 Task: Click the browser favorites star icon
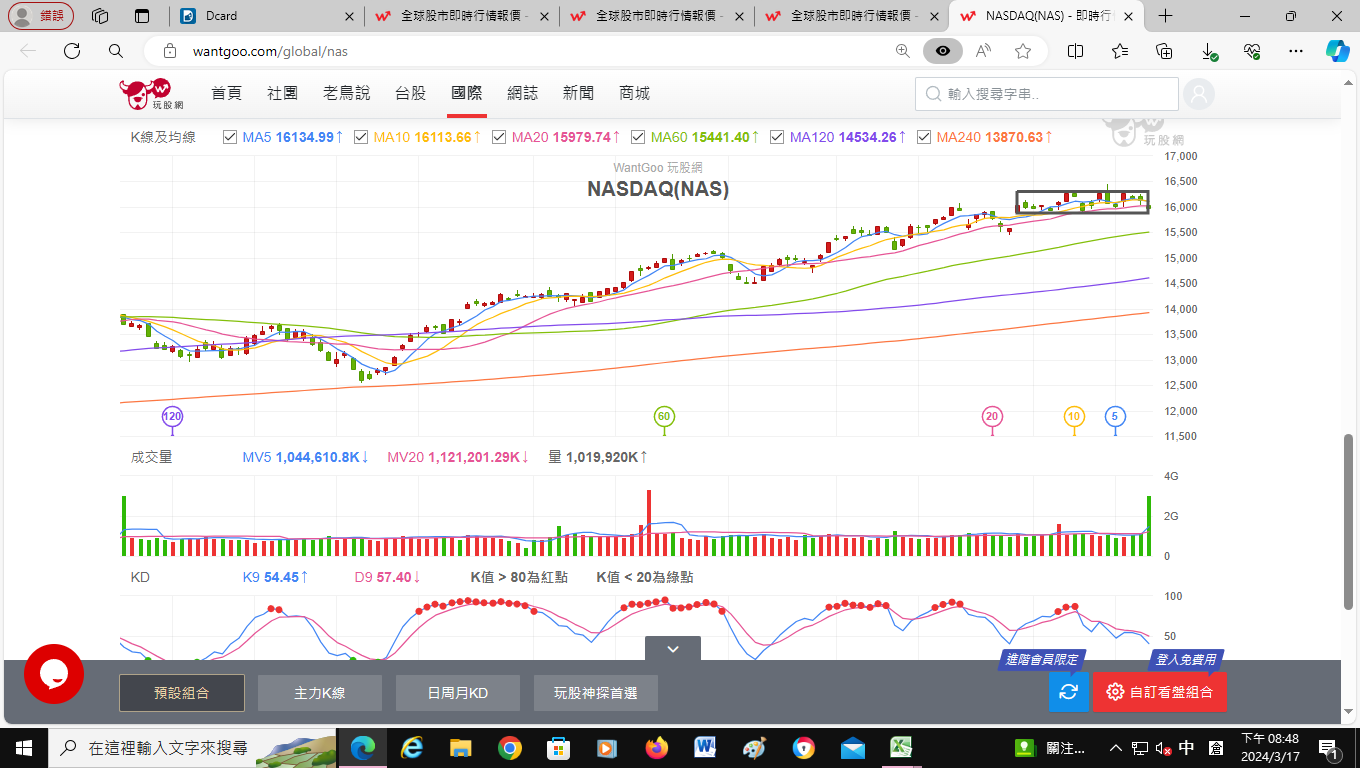(x=1022, y=51)
